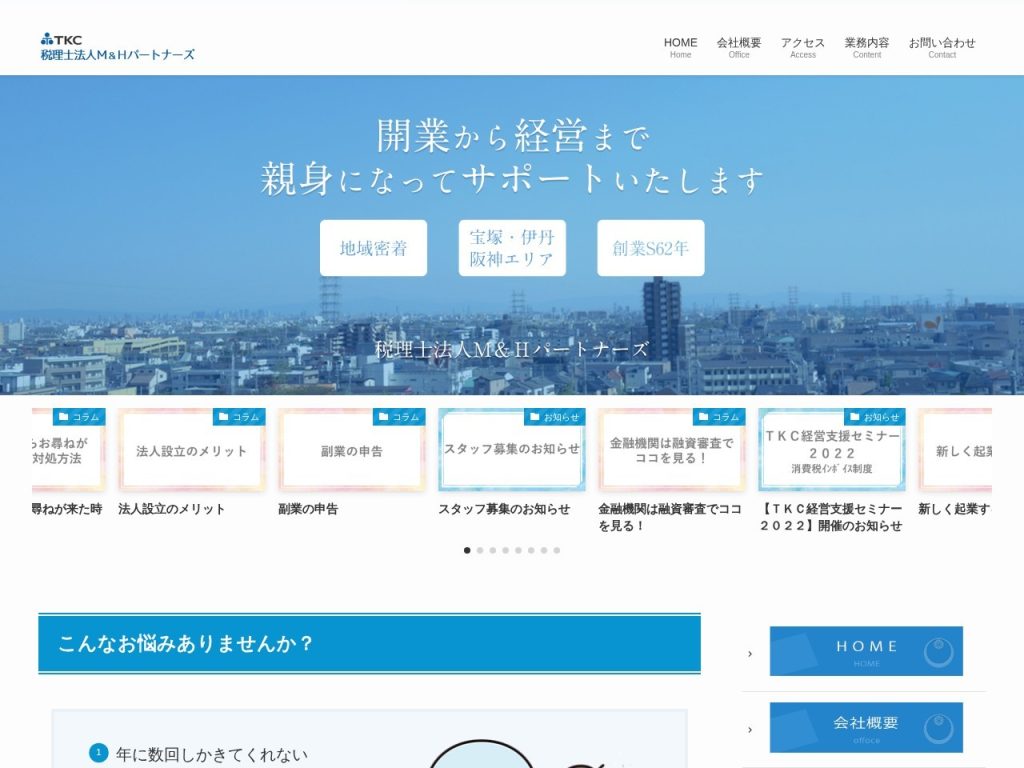This screenshot has width=1024, height=768.
Task: Click the お知らせ tag on TKC経営支援セミナー card
Action: point(874,417)
